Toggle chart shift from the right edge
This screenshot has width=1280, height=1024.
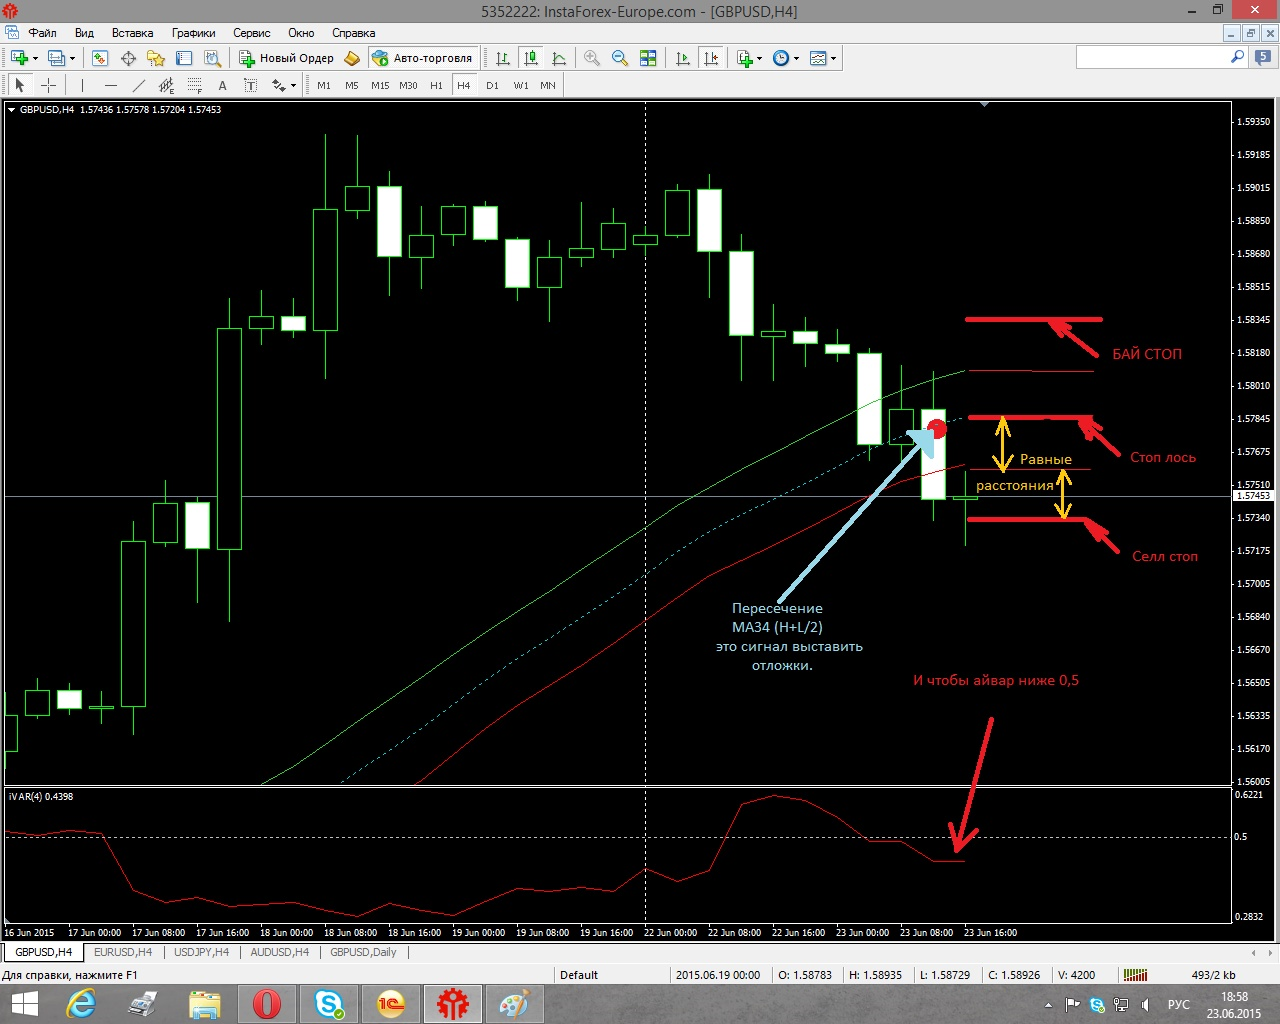pos(711,58)
